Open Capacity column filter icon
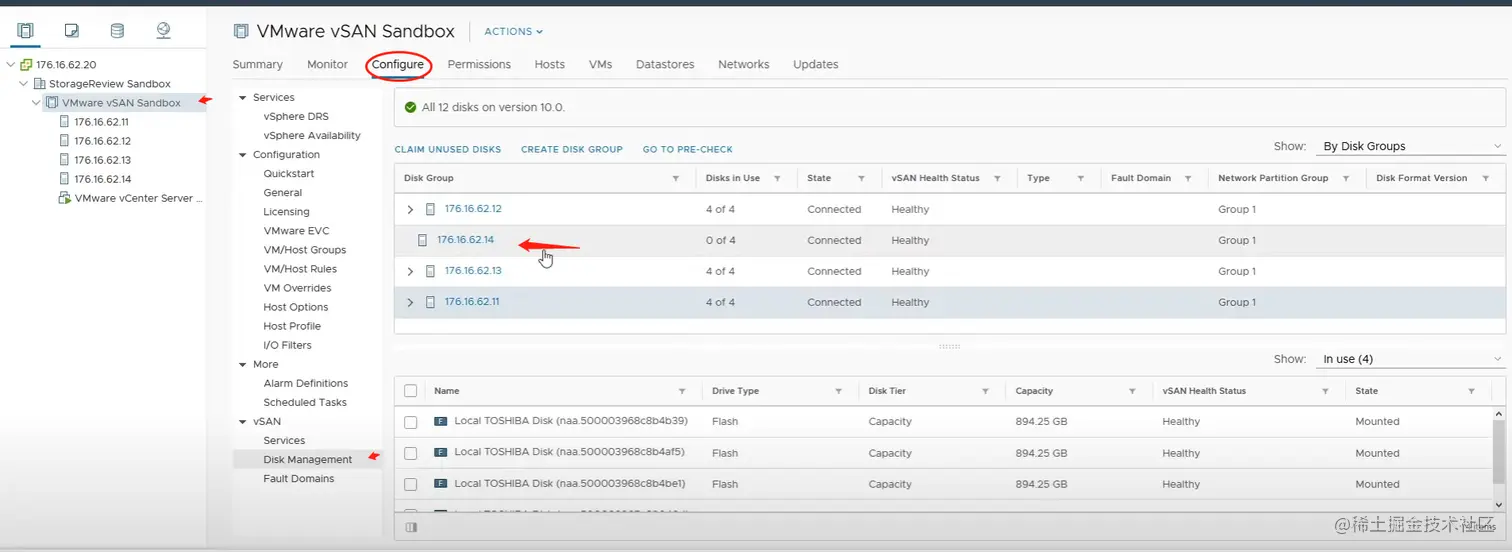This screenshot has width=1512, height=552. (1132, 391)
